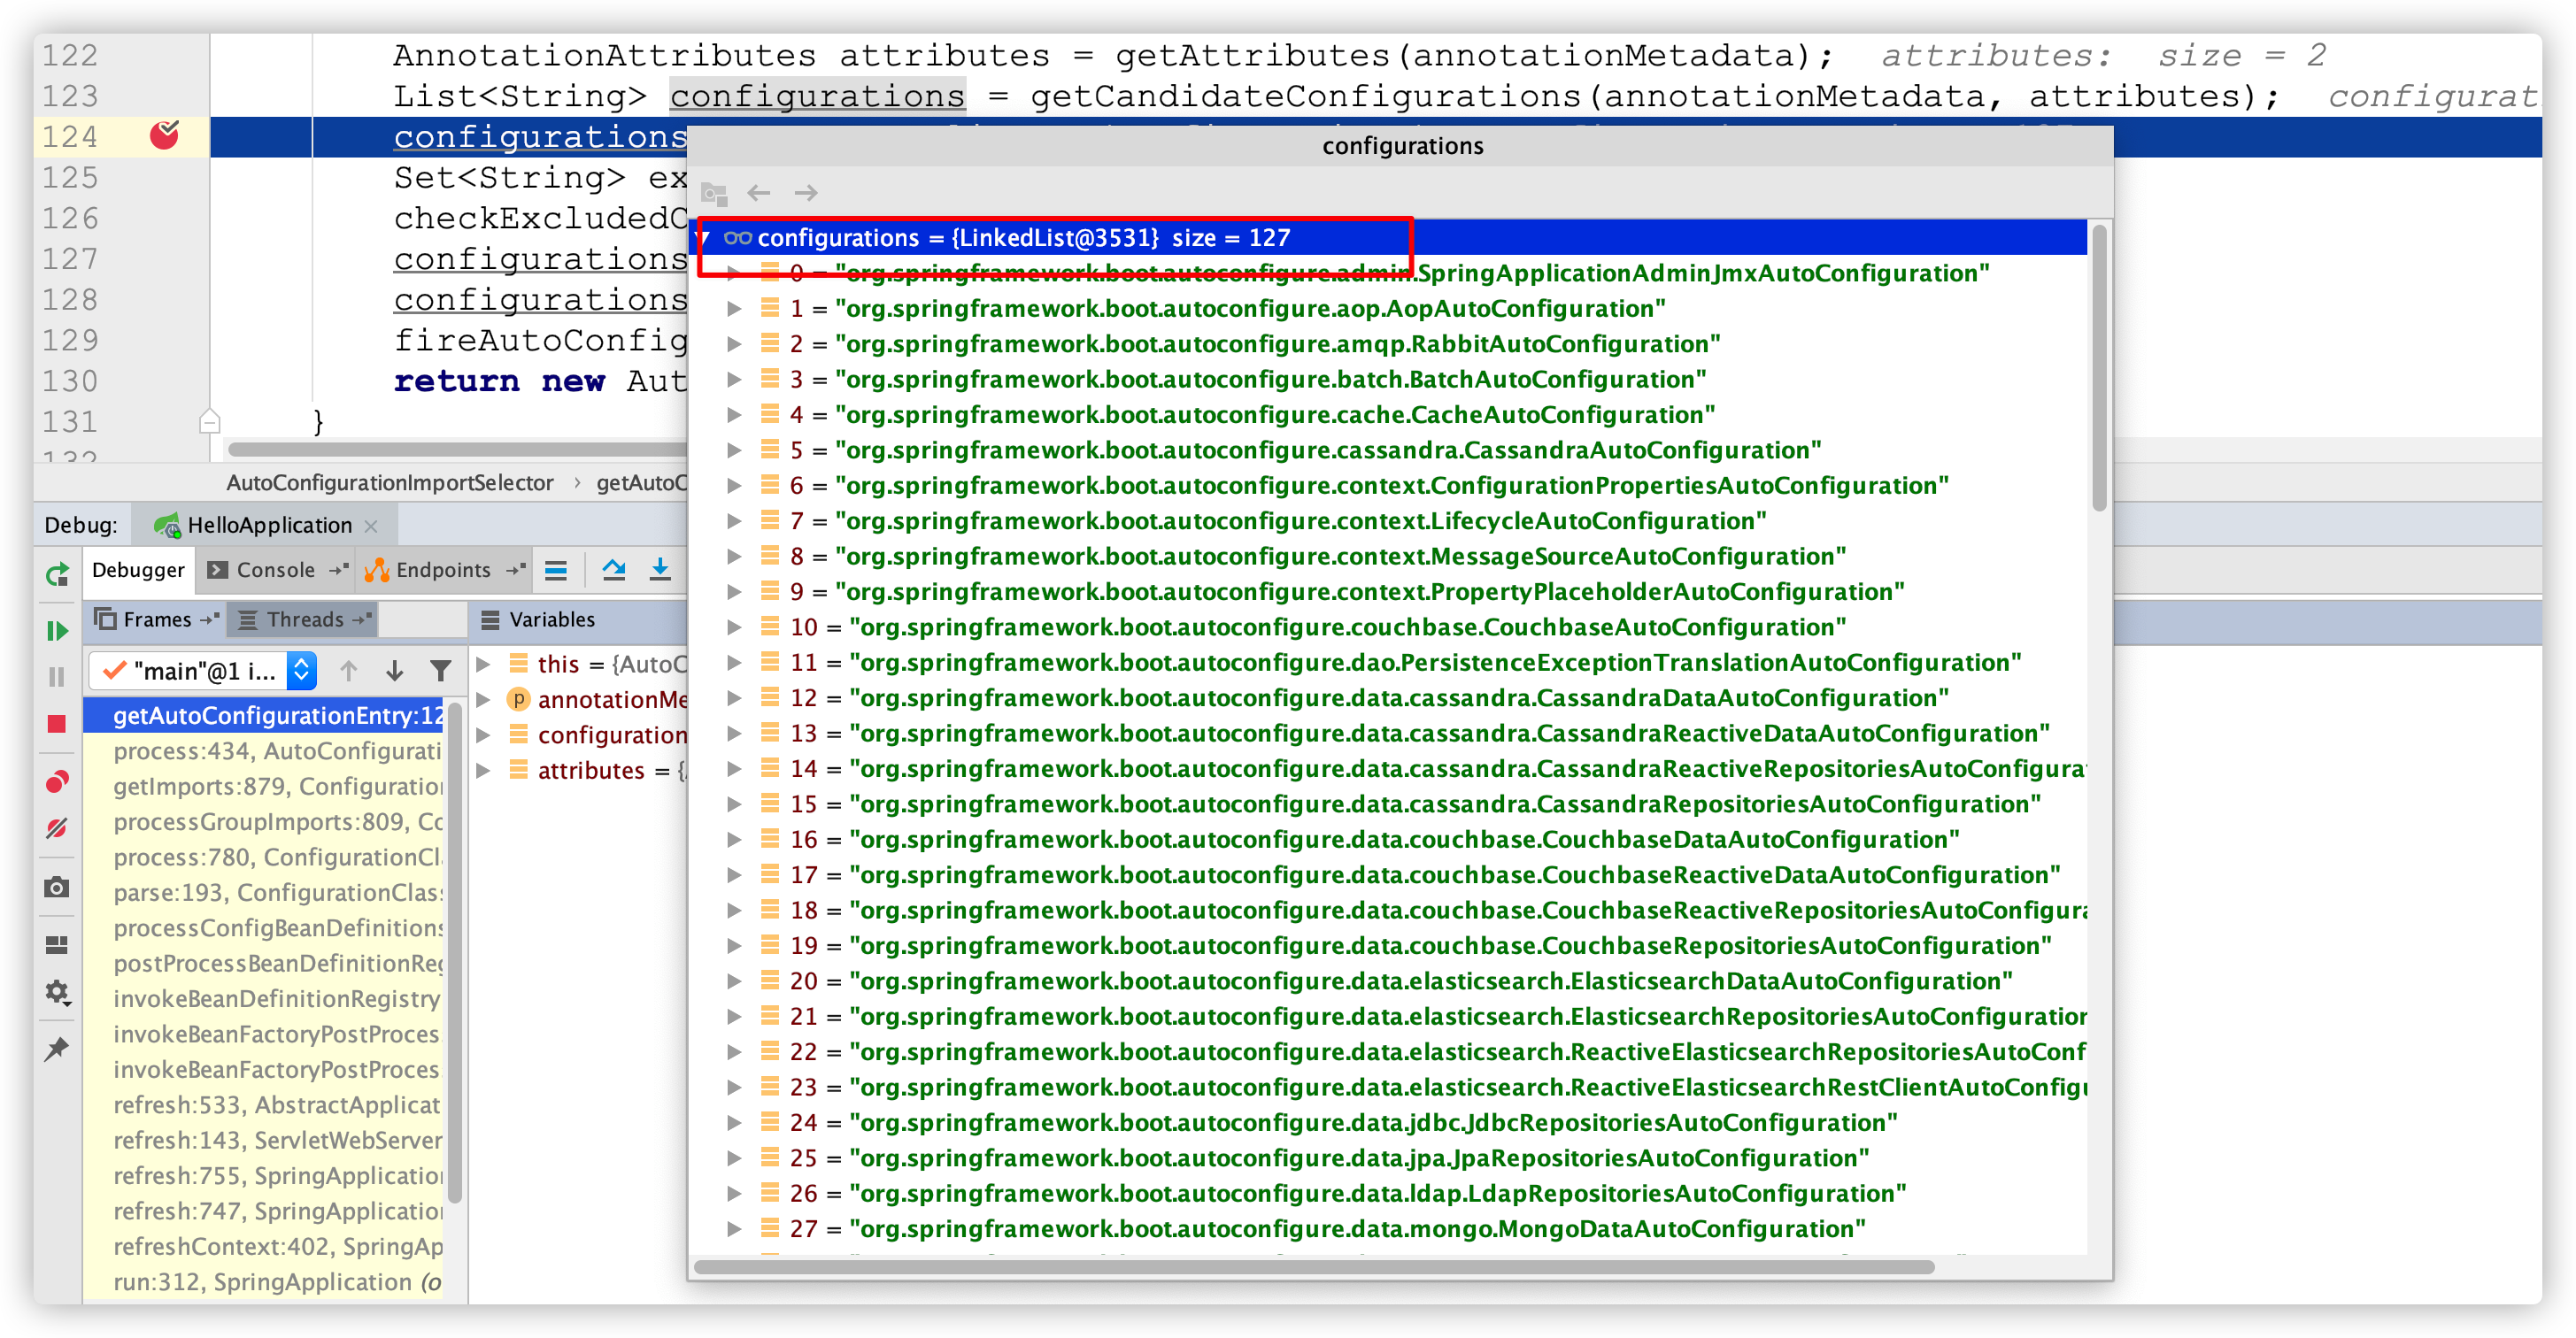Pin the debug tab

57,1049
